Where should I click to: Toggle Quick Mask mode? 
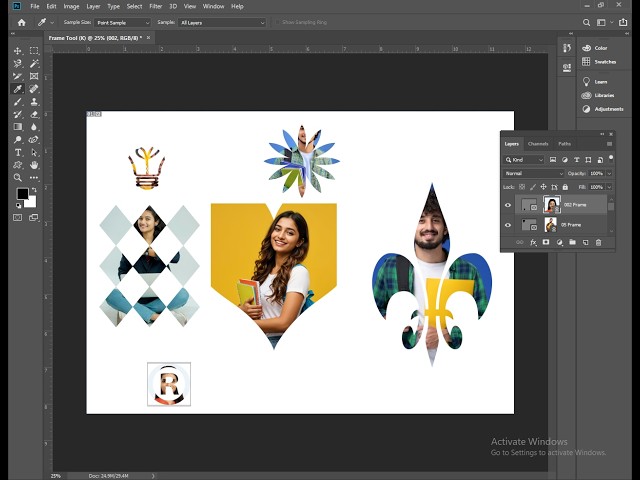(x=18, y=218)
